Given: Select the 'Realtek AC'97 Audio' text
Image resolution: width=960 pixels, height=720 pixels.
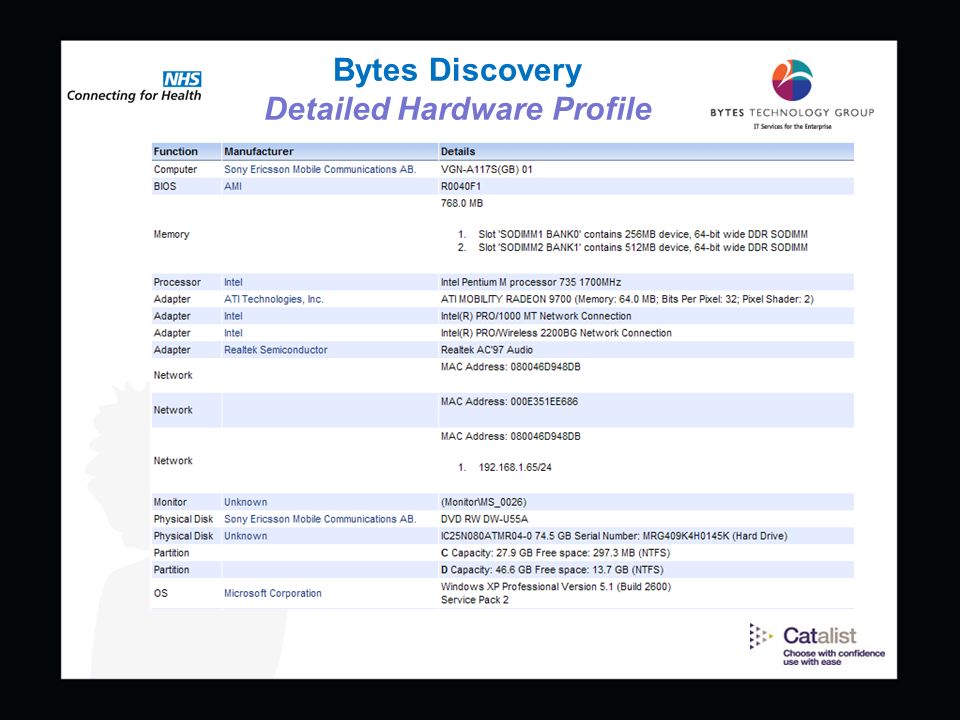Looking at the screenshot, I should click(487, 350).
